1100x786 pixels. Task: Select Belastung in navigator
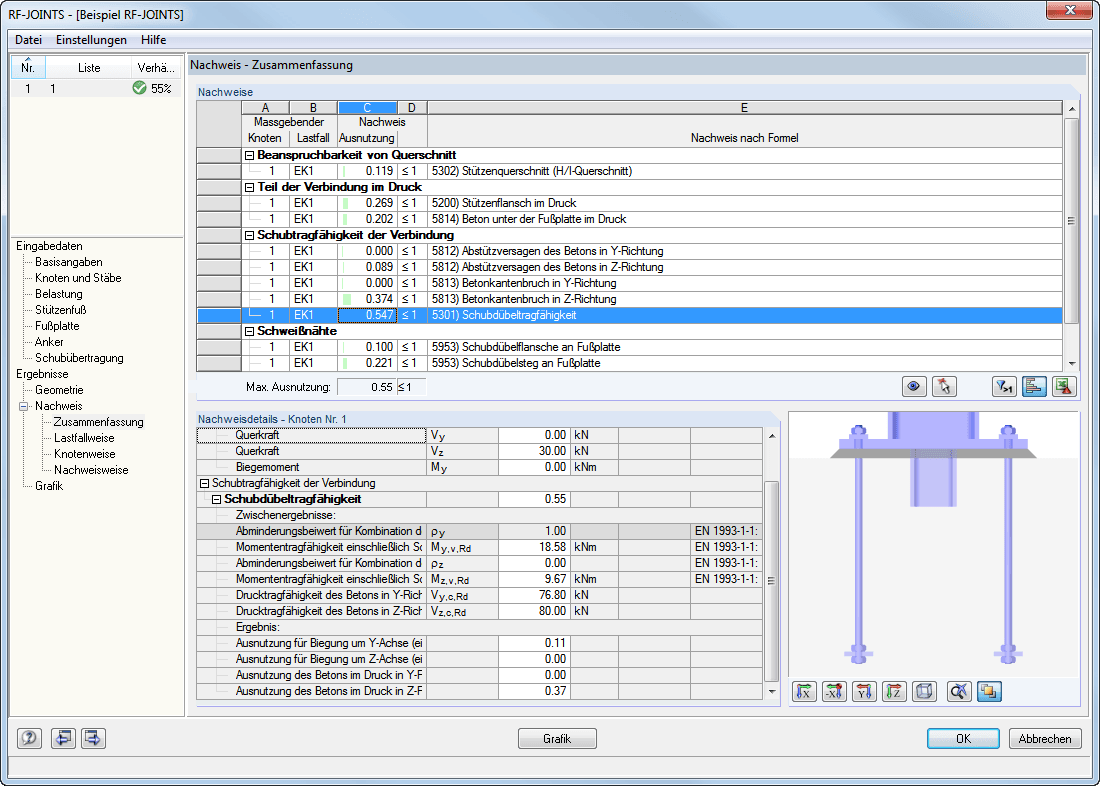click(x=59, y=295)
